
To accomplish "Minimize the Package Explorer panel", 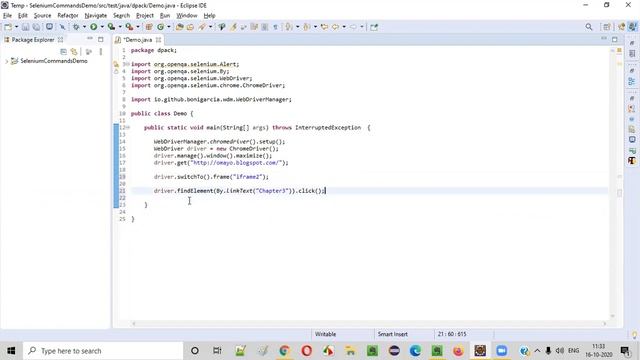I will point(89,39).
